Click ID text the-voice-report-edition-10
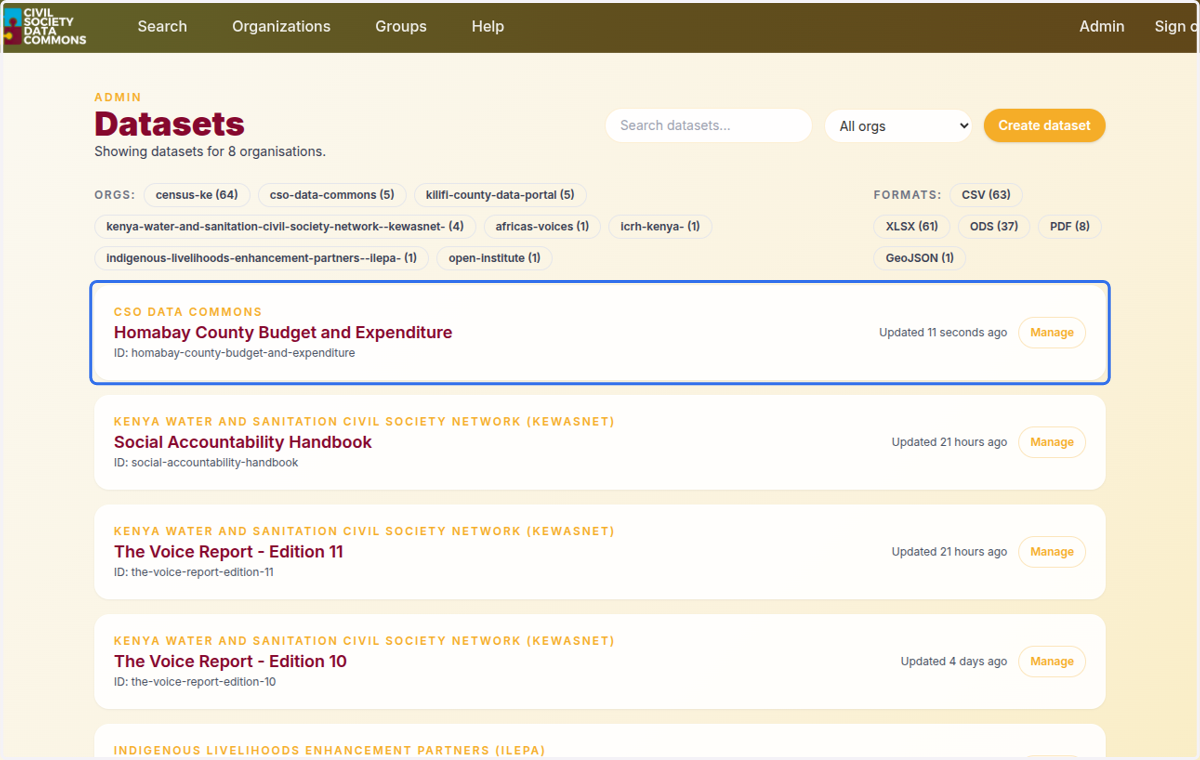Screen dimensions: 1200x760 click(x=195, y=682)
